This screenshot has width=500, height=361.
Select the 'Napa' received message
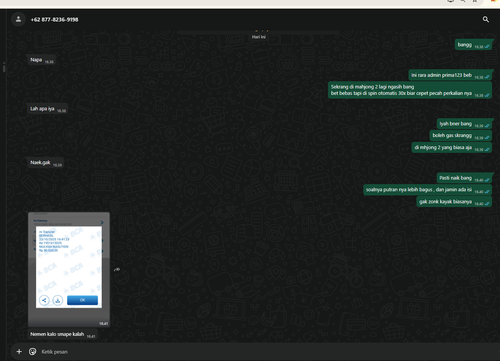point(41,60)
